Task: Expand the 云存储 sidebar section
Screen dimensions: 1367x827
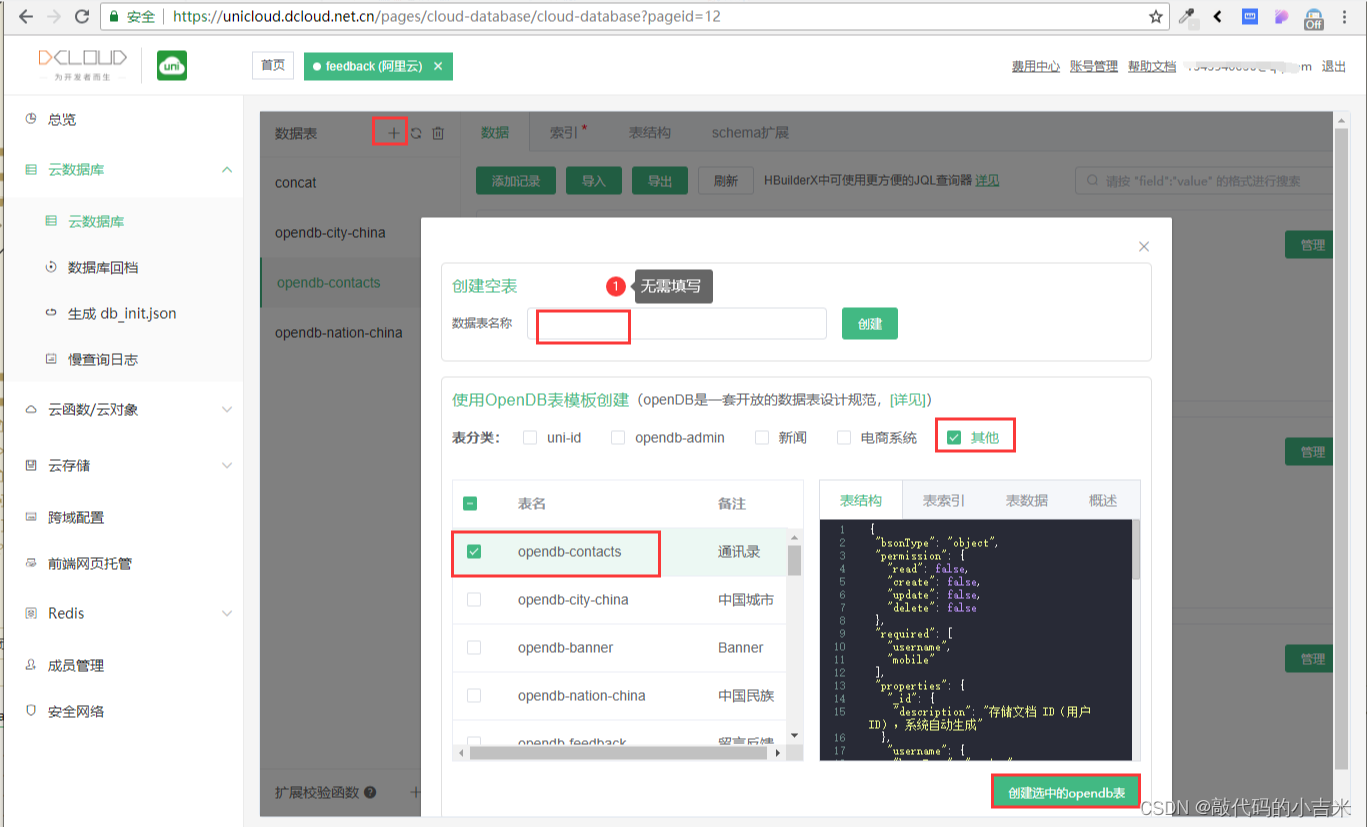Action: click(x=227, y=465)
